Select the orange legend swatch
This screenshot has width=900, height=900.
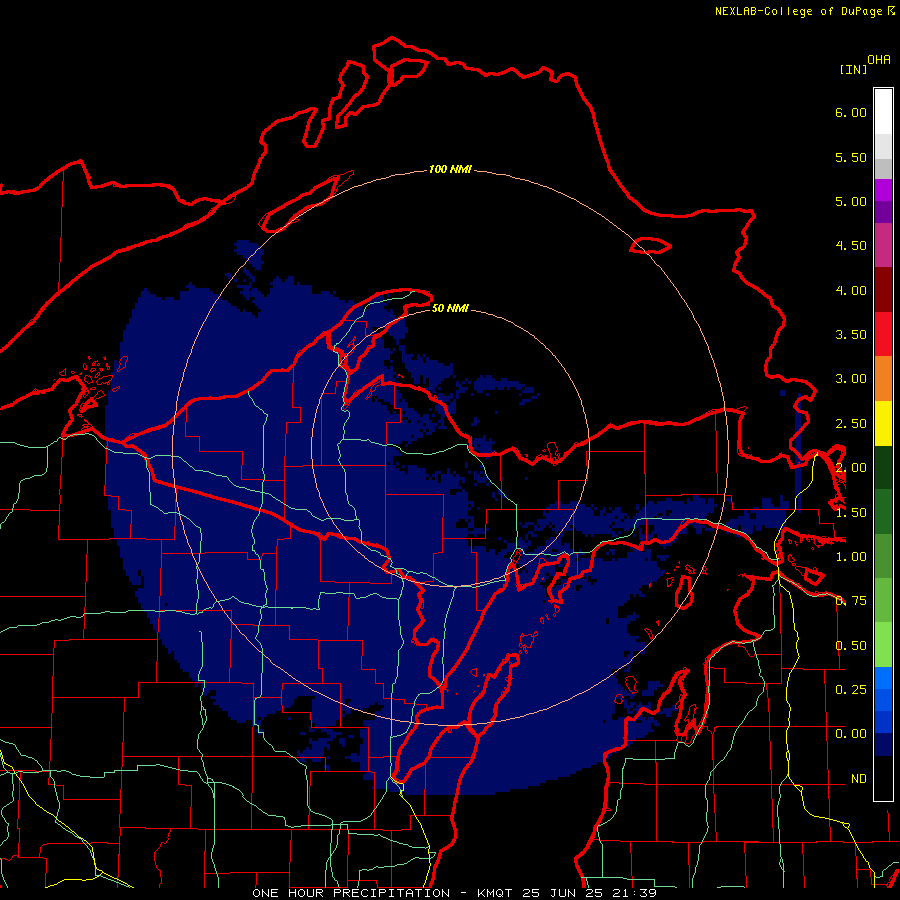pyautogui.click(x=883, y=379)
